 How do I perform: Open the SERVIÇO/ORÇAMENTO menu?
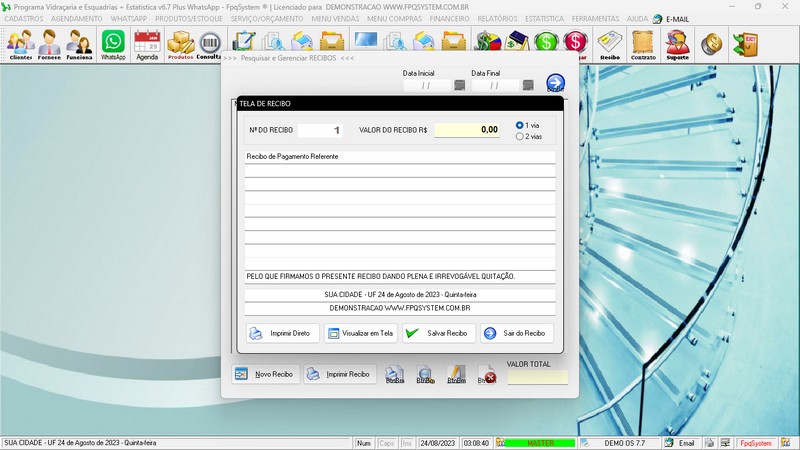click(267, 19)
